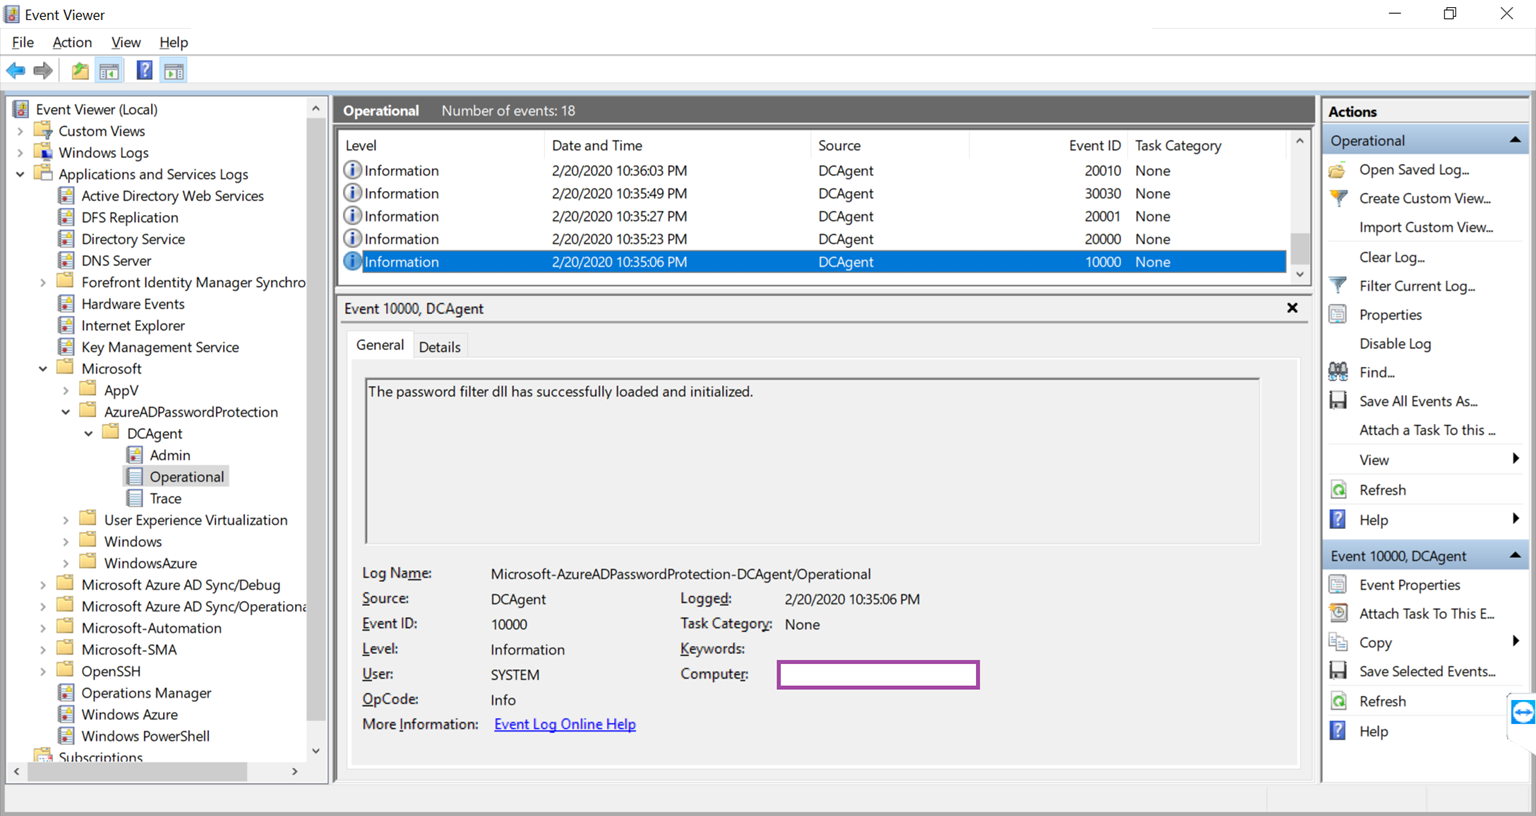This screenshot has height=816, width=1536.
Task: Click the Trace log icon under DCAgent
Action: (135, 498)
